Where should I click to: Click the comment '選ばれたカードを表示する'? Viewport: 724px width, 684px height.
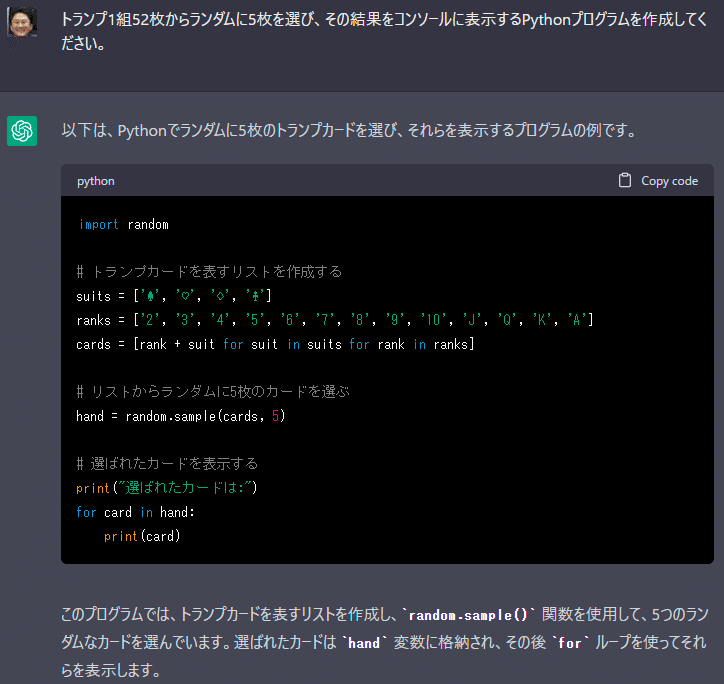click(x=167, y=463)
